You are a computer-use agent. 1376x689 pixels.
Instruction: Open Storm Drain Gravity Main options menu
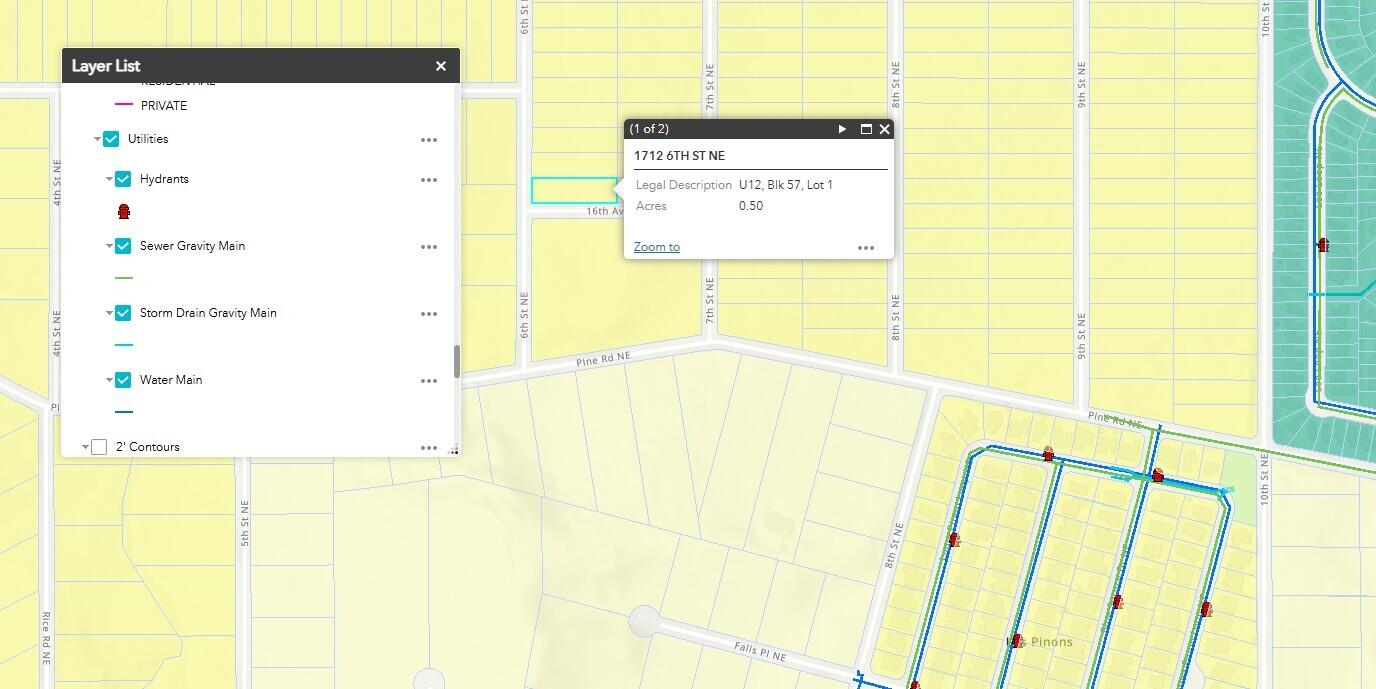pyautogui.click(x=429, y=314)
